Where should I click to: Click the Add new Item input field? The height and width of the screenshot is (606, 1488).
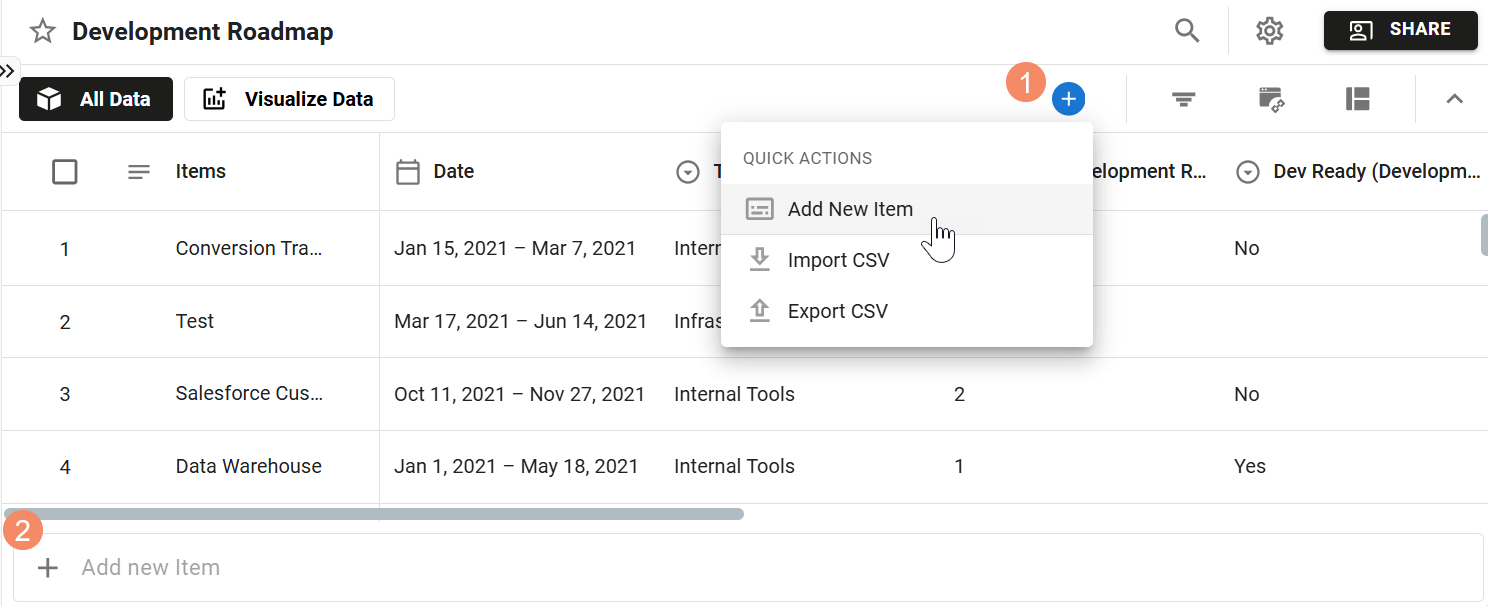coord(151,567)
